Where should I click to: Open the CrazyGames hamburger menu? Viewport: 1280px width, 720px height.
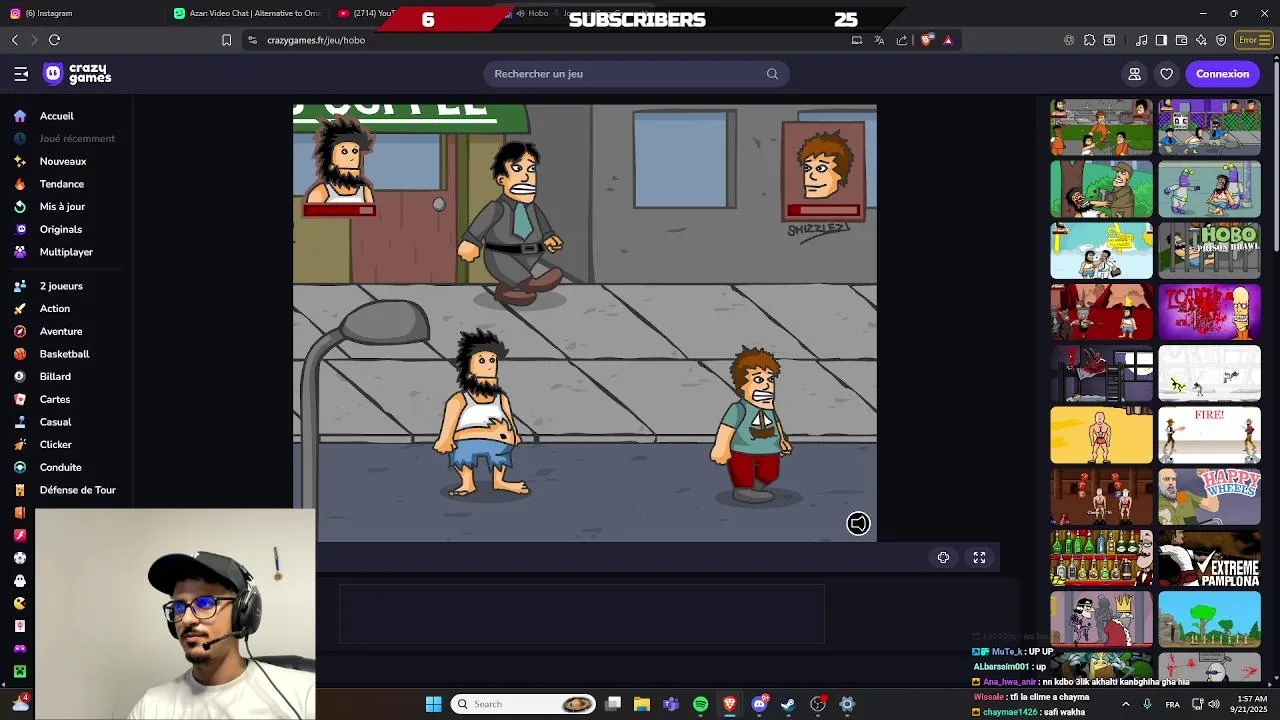click(21, 74)
